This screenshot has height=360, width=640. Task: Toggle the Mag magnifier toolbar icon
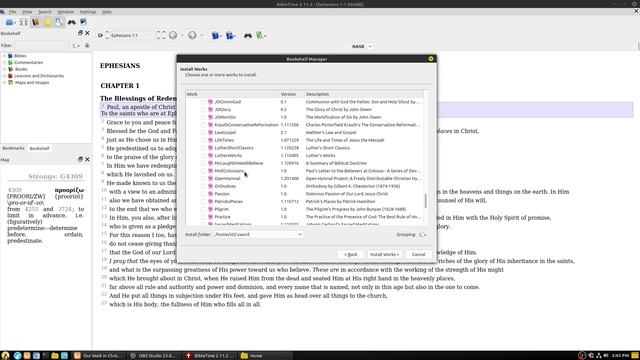59,22
